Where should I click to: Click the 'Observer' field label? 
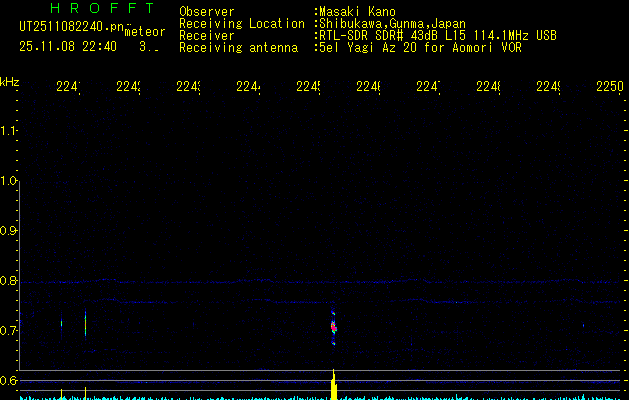click(x=206, y=12)
